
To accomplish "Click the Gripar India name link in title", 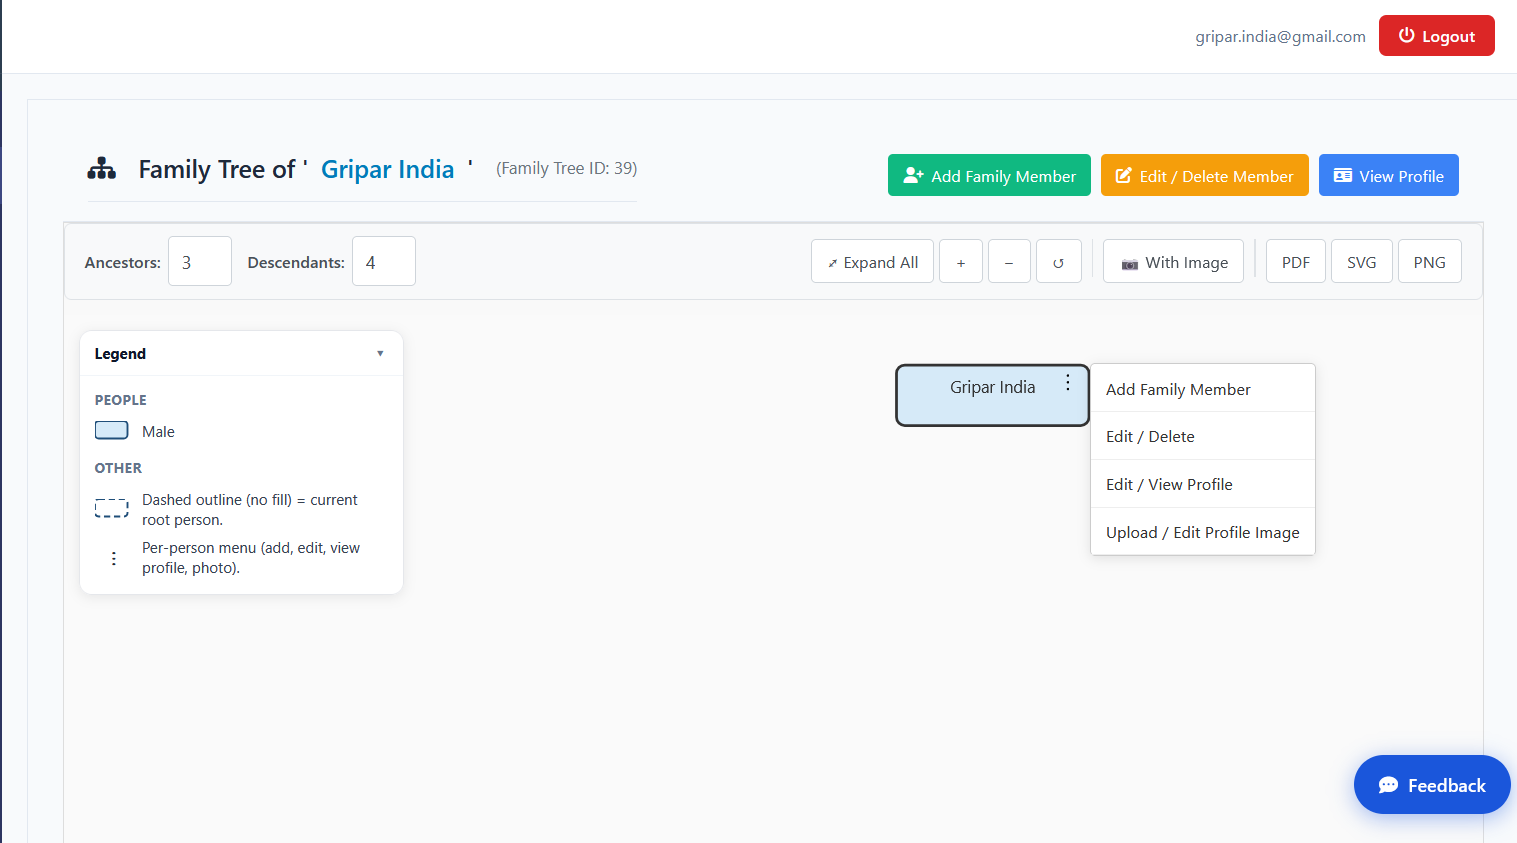I will [x=388, y=169].
